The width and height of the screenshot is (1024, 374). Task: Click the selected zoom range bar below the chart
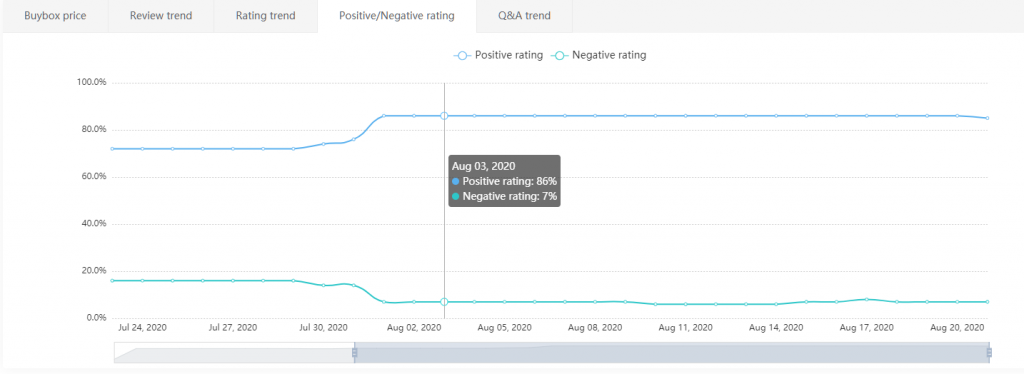(671, 352)
